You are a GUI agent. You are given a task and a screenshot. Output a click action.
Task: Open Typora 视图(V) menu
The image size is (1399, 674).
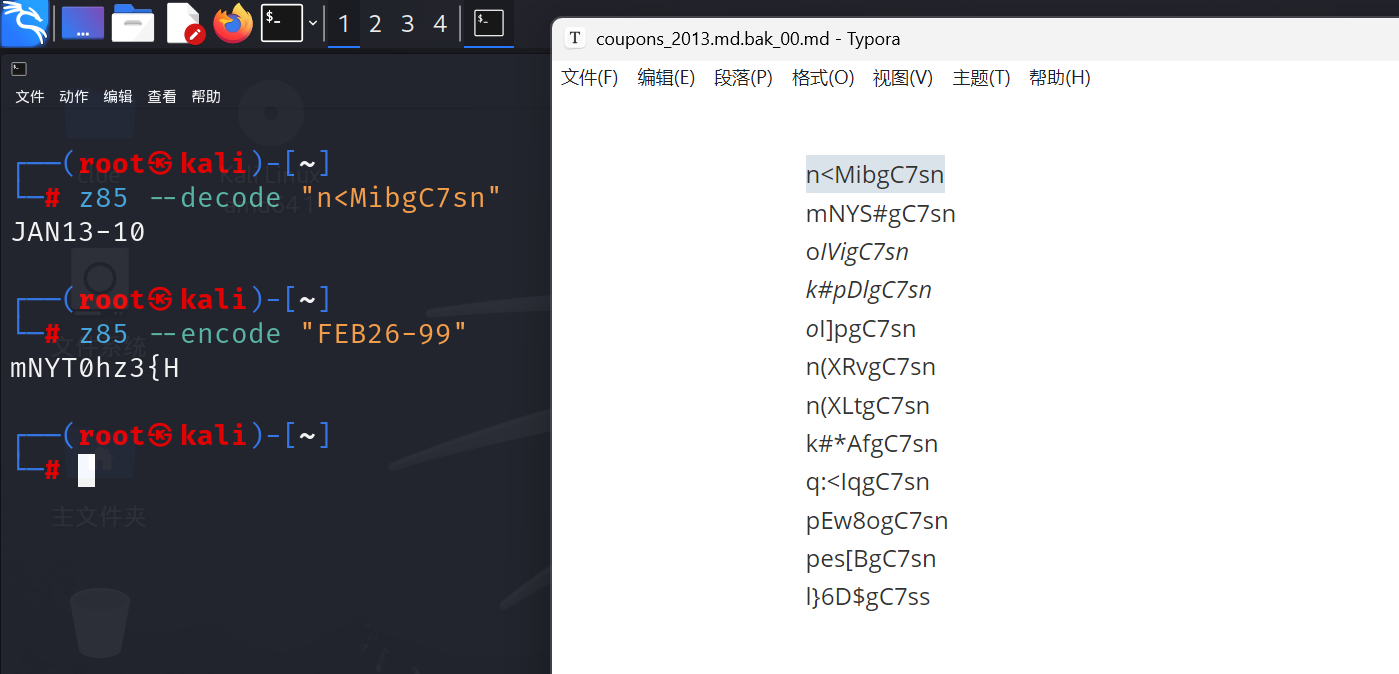point(903,78)
